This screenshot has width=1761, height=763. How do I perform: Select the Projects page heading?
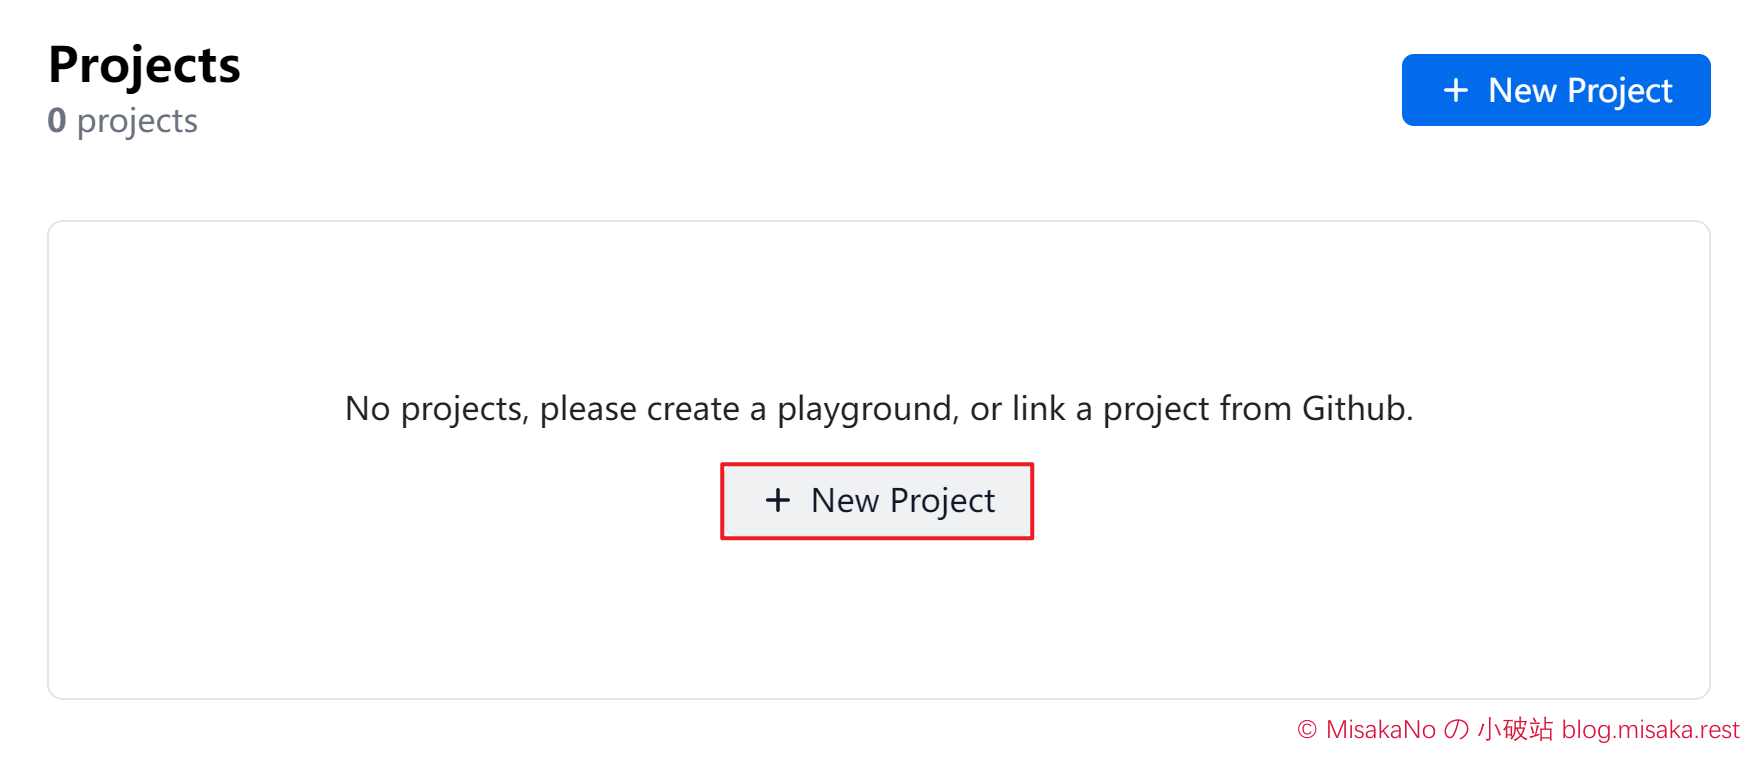pyautogui.click(x=144, y=66)
